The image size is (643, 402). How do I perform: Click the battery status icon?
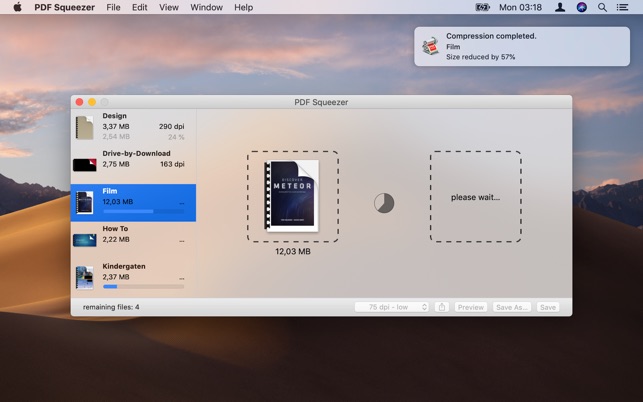point(483,7)
